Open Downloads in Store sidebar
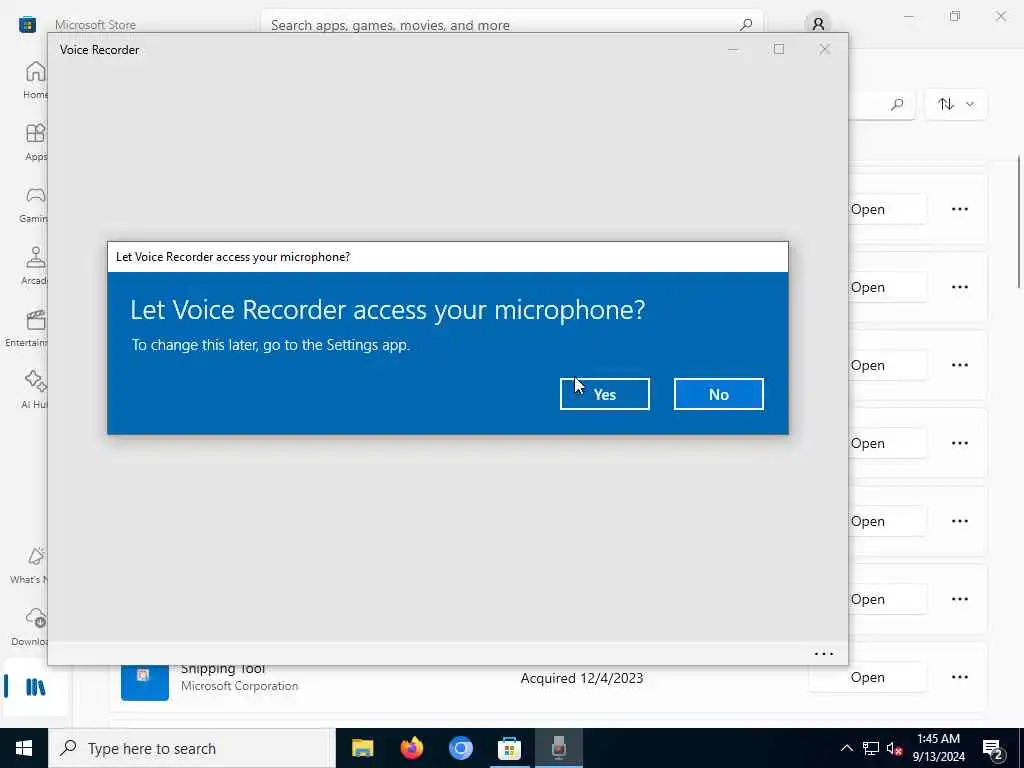 click(30, 627)
